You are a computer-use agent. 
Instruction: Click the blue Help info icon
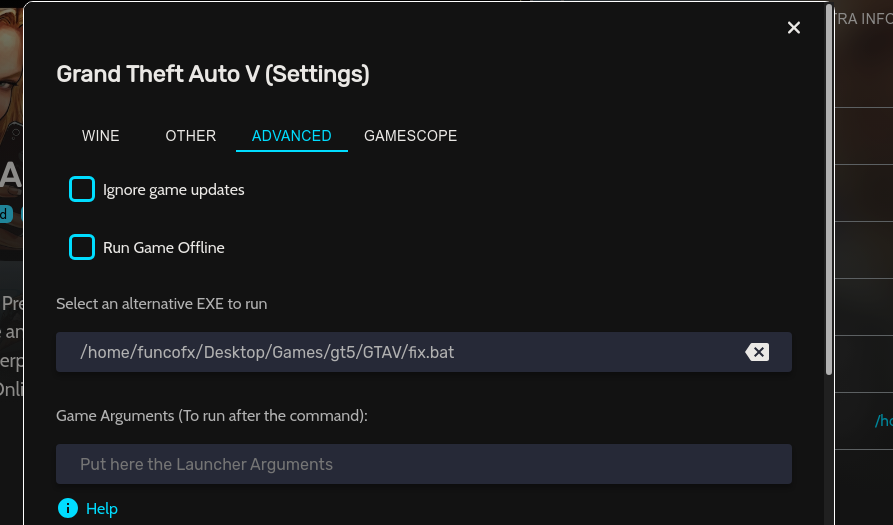point(68,508)
